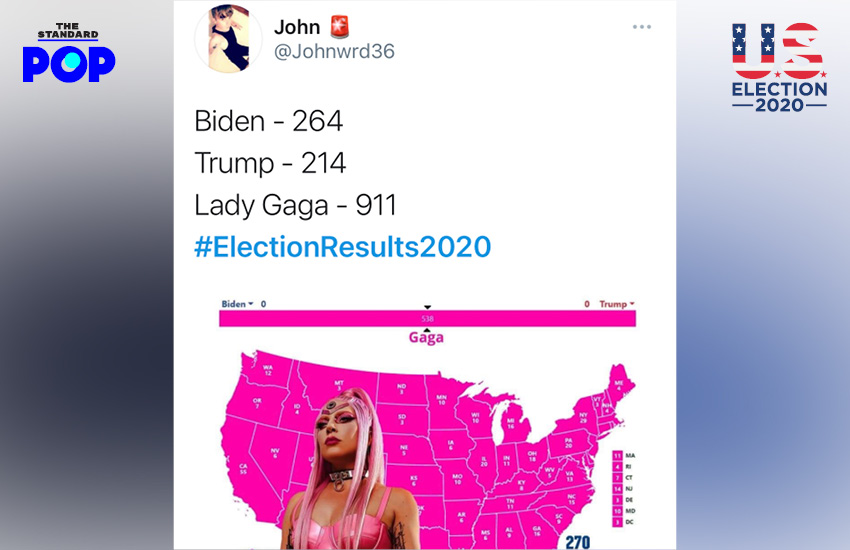Open the Biden dropdown arrow

(x=250, y=303)
